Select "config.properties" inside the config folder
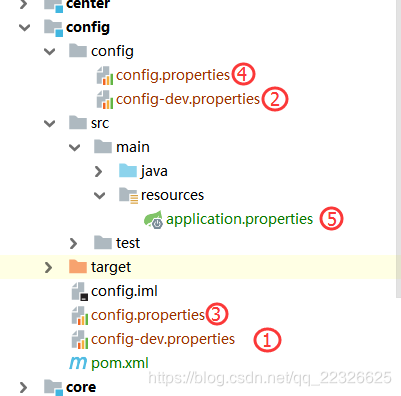The height and width of the screenshot is (396, 401). (x=173, y=76)
